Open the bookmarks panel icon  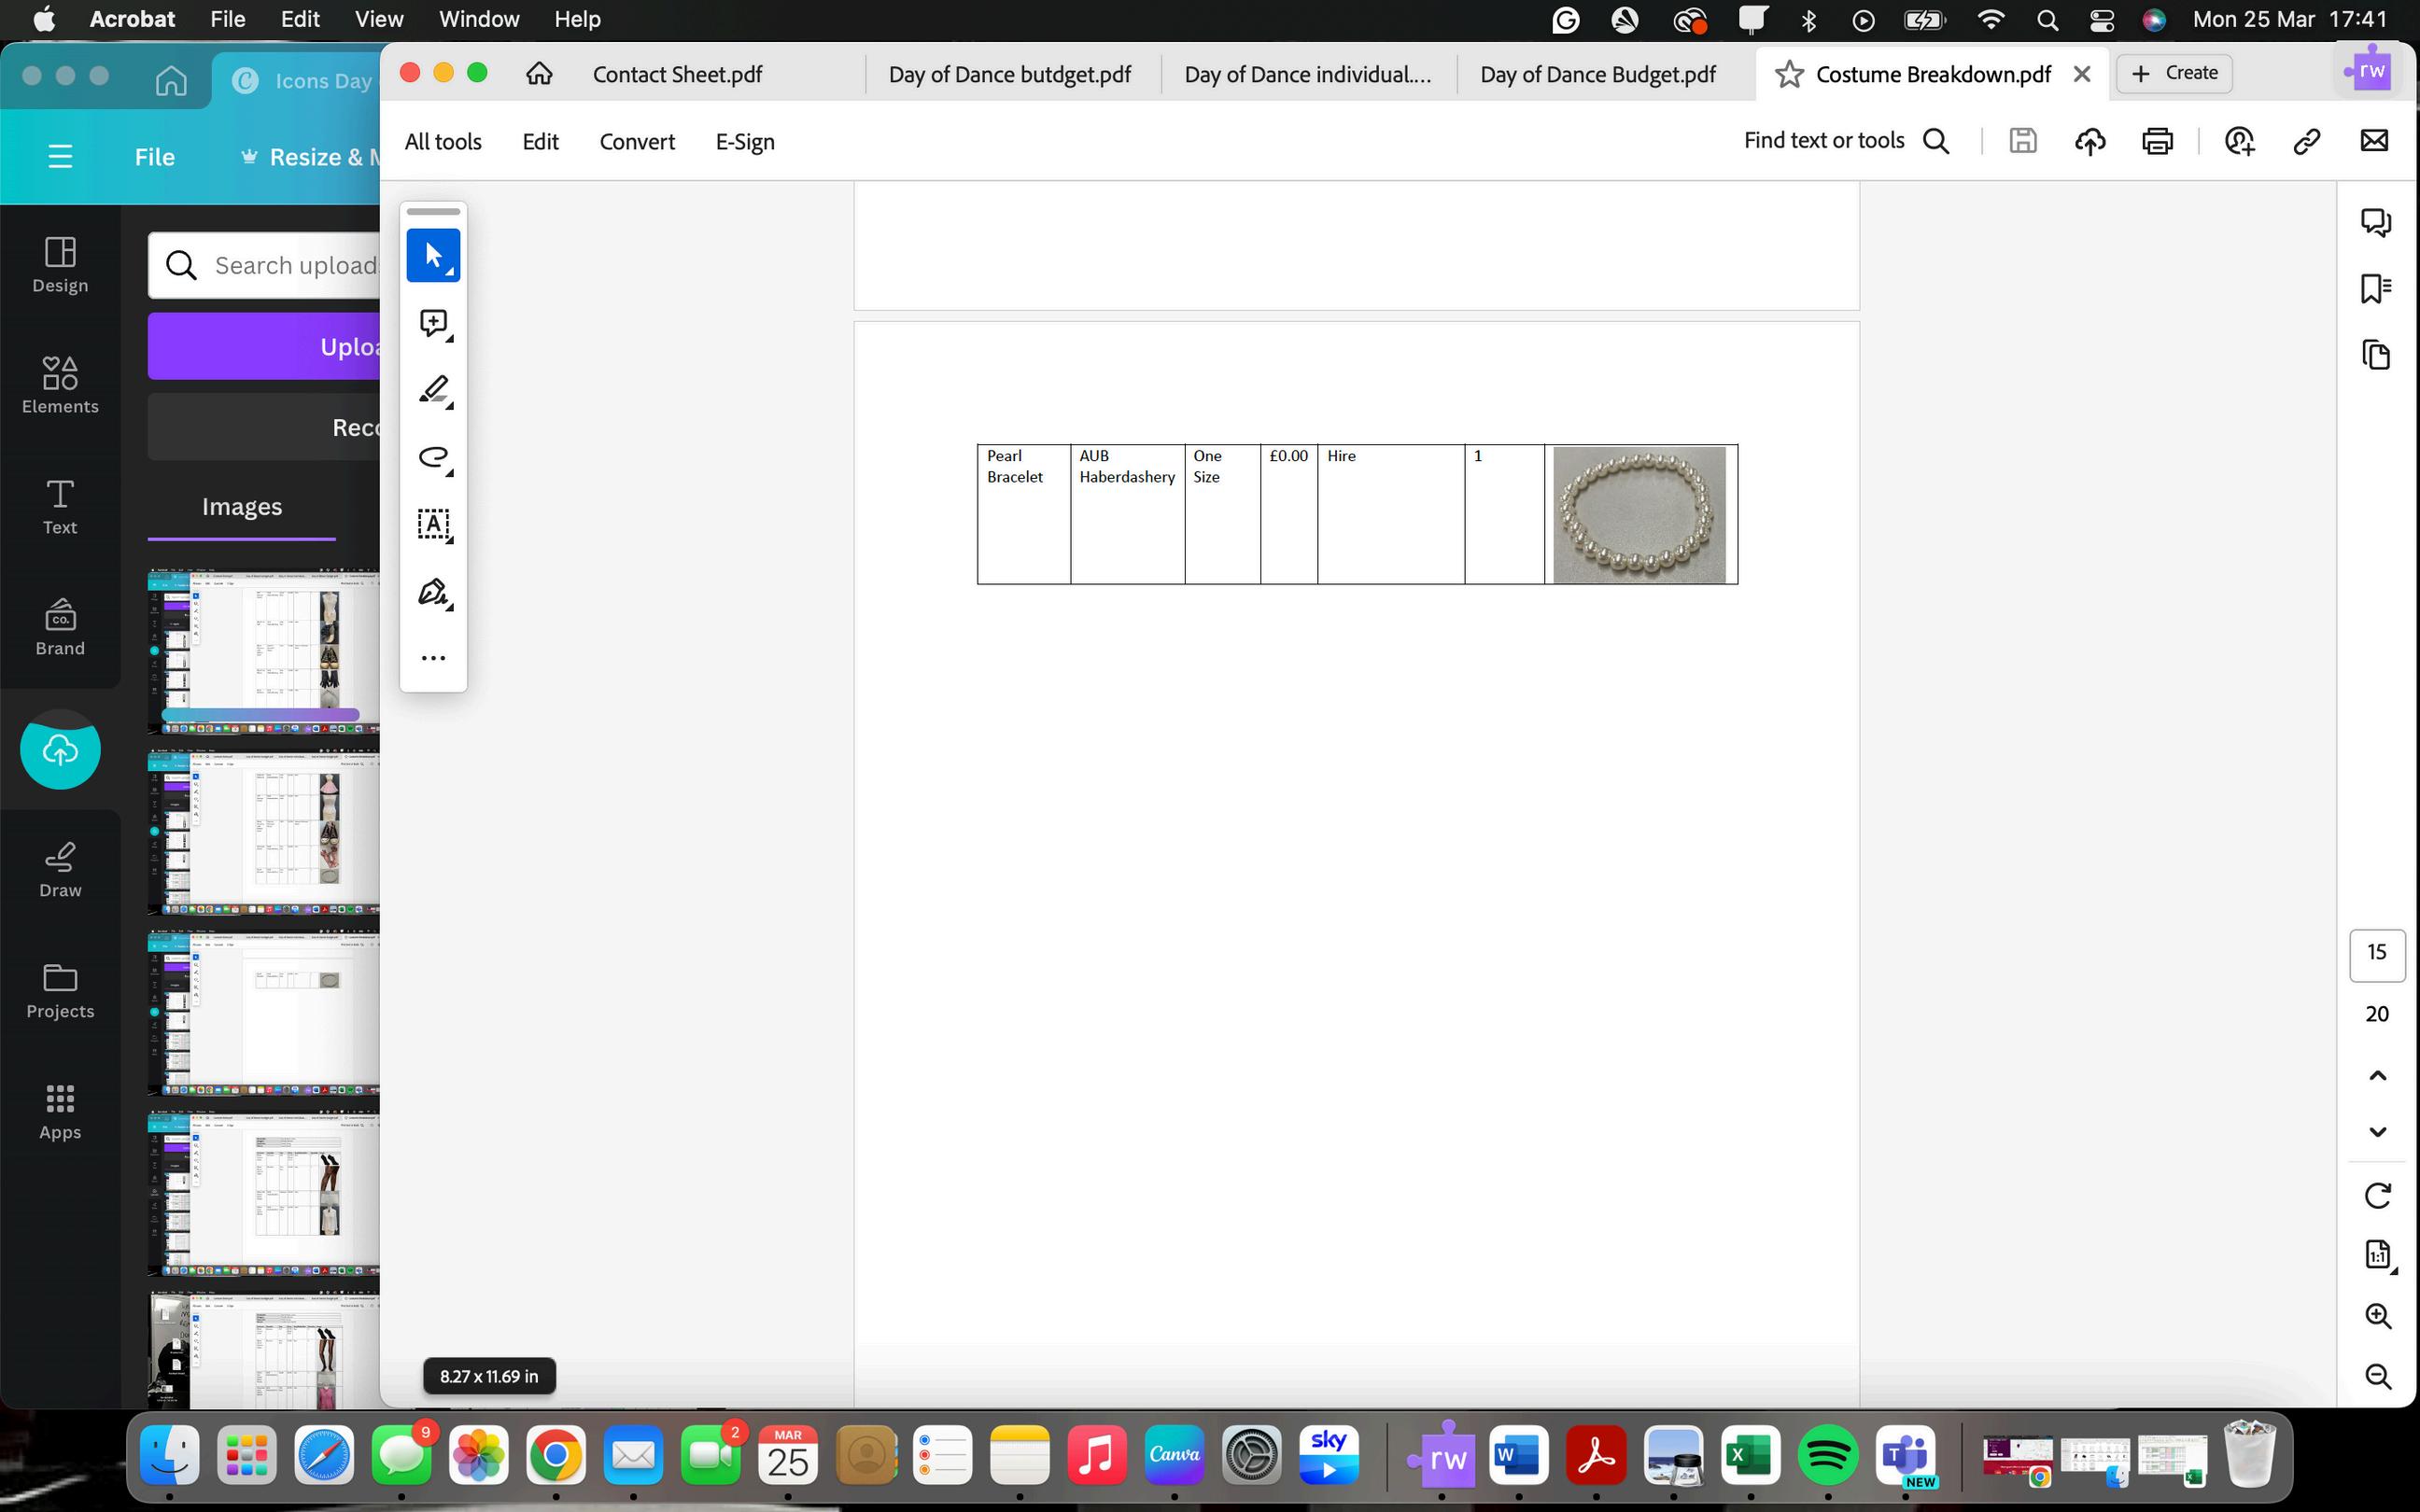click(x=2376, y=289)
